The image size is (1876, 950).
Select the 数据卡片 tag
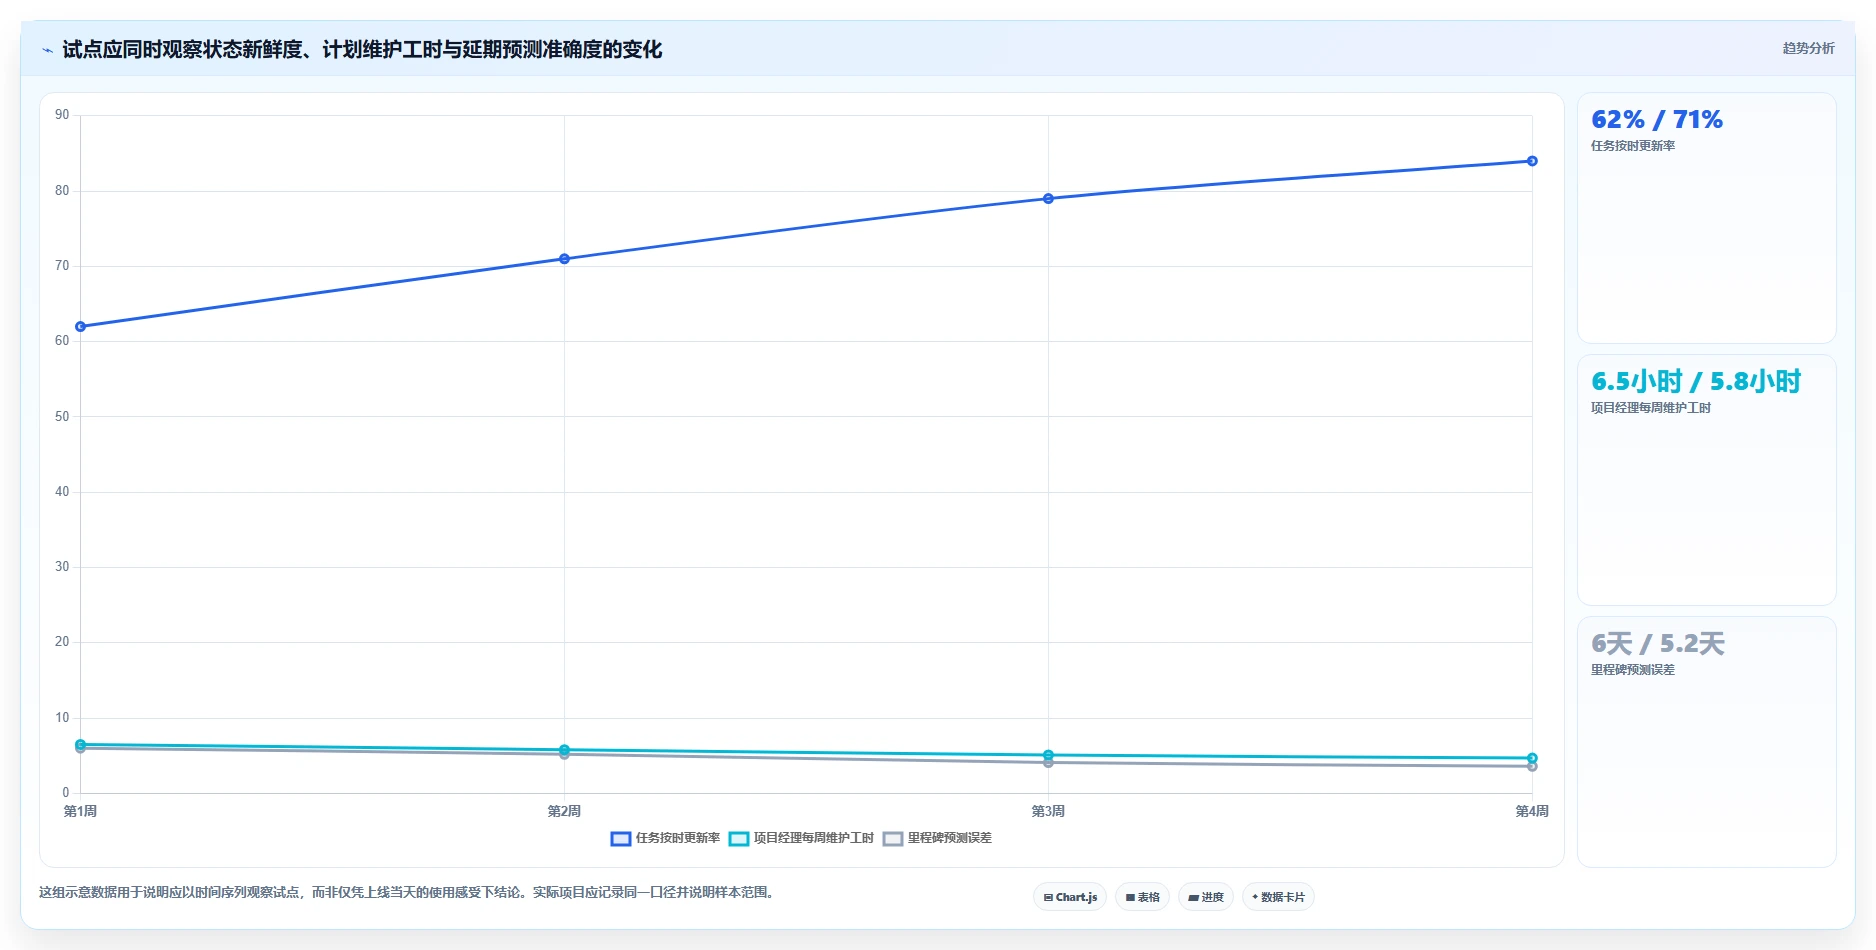pyautogui.click(x=1278, y=897)
